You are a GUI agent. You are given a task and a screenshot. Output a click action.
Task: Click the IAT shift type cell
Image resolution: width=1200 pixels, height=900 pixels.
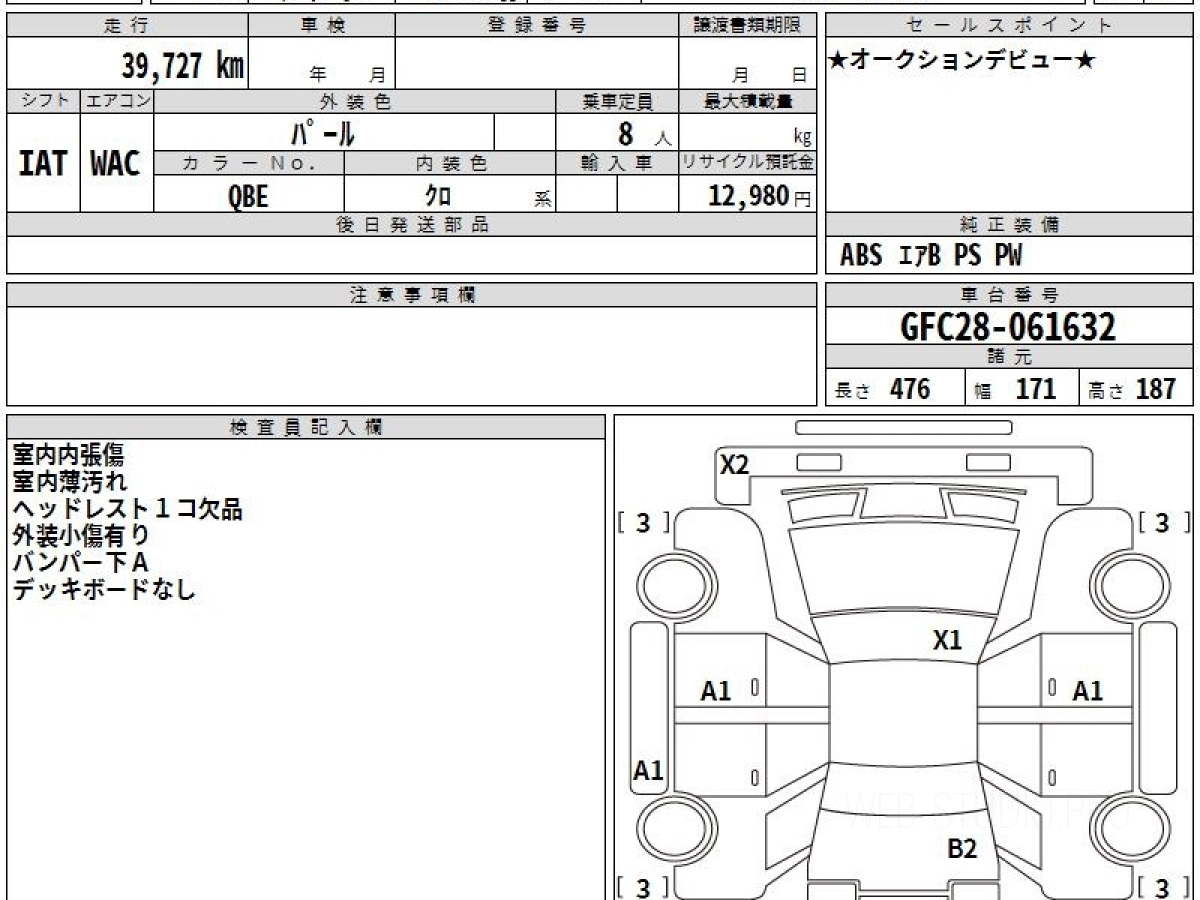click(43, 164)
